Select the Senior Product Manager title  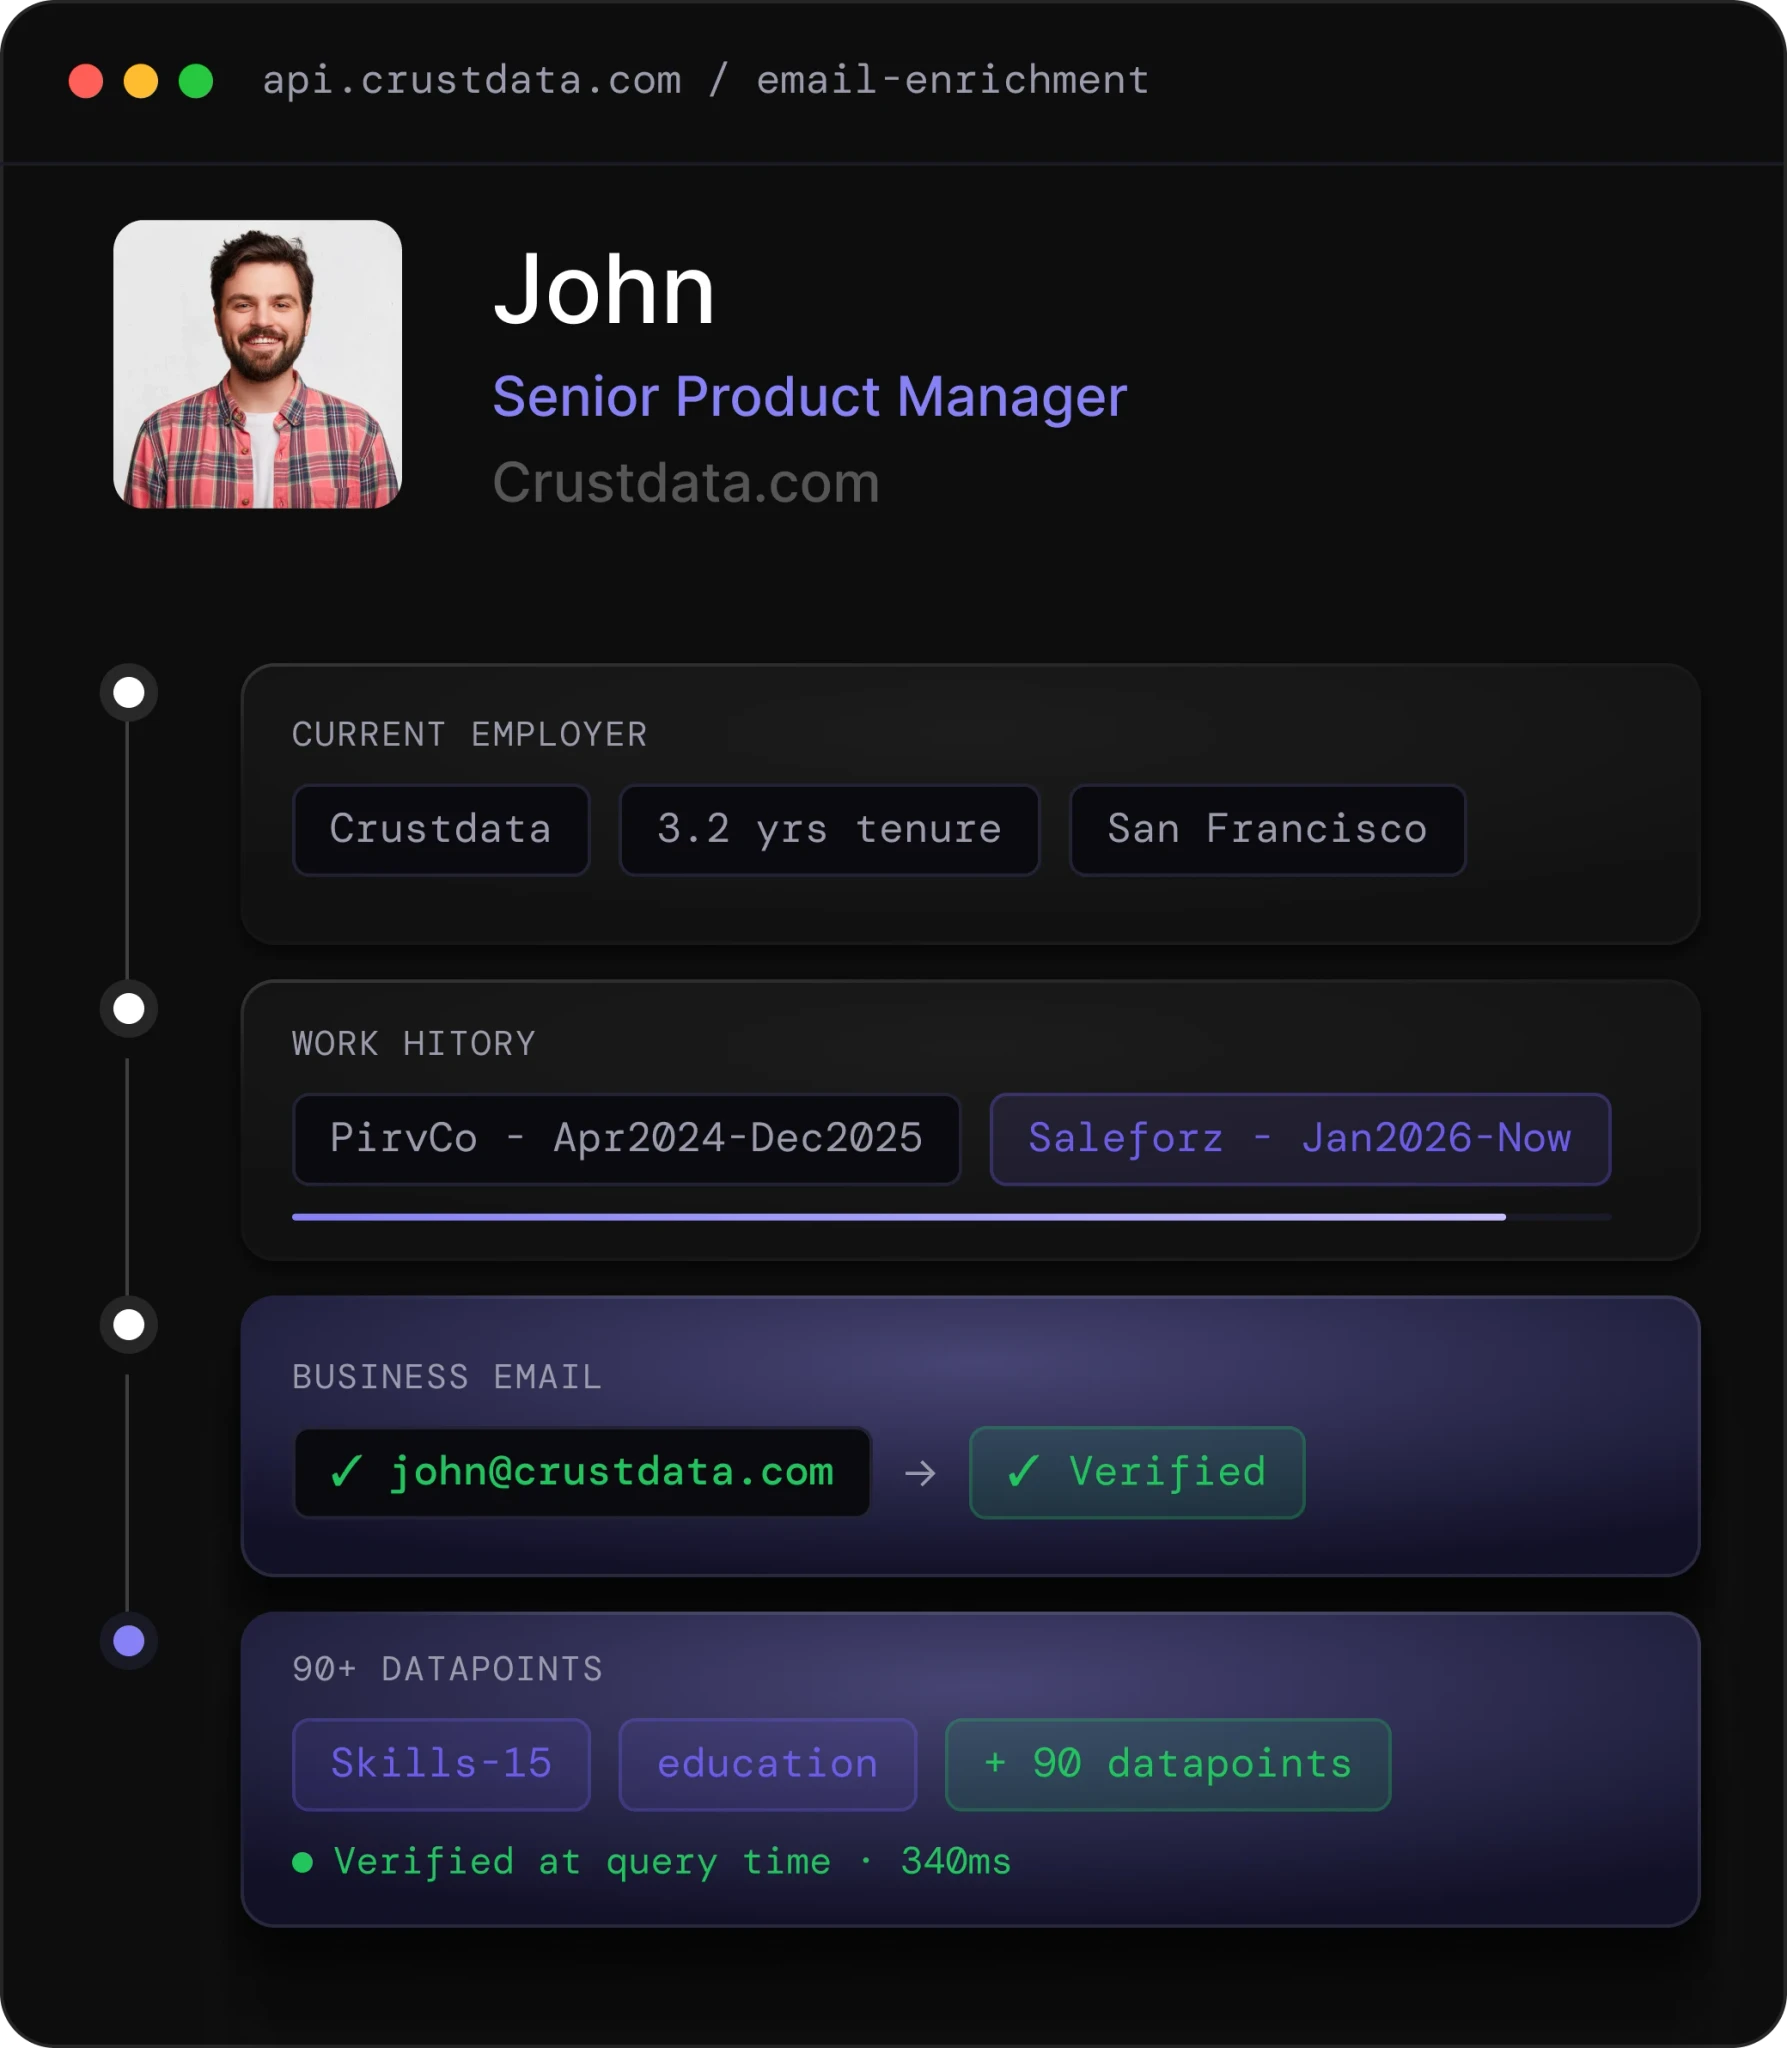pos(809,397)
